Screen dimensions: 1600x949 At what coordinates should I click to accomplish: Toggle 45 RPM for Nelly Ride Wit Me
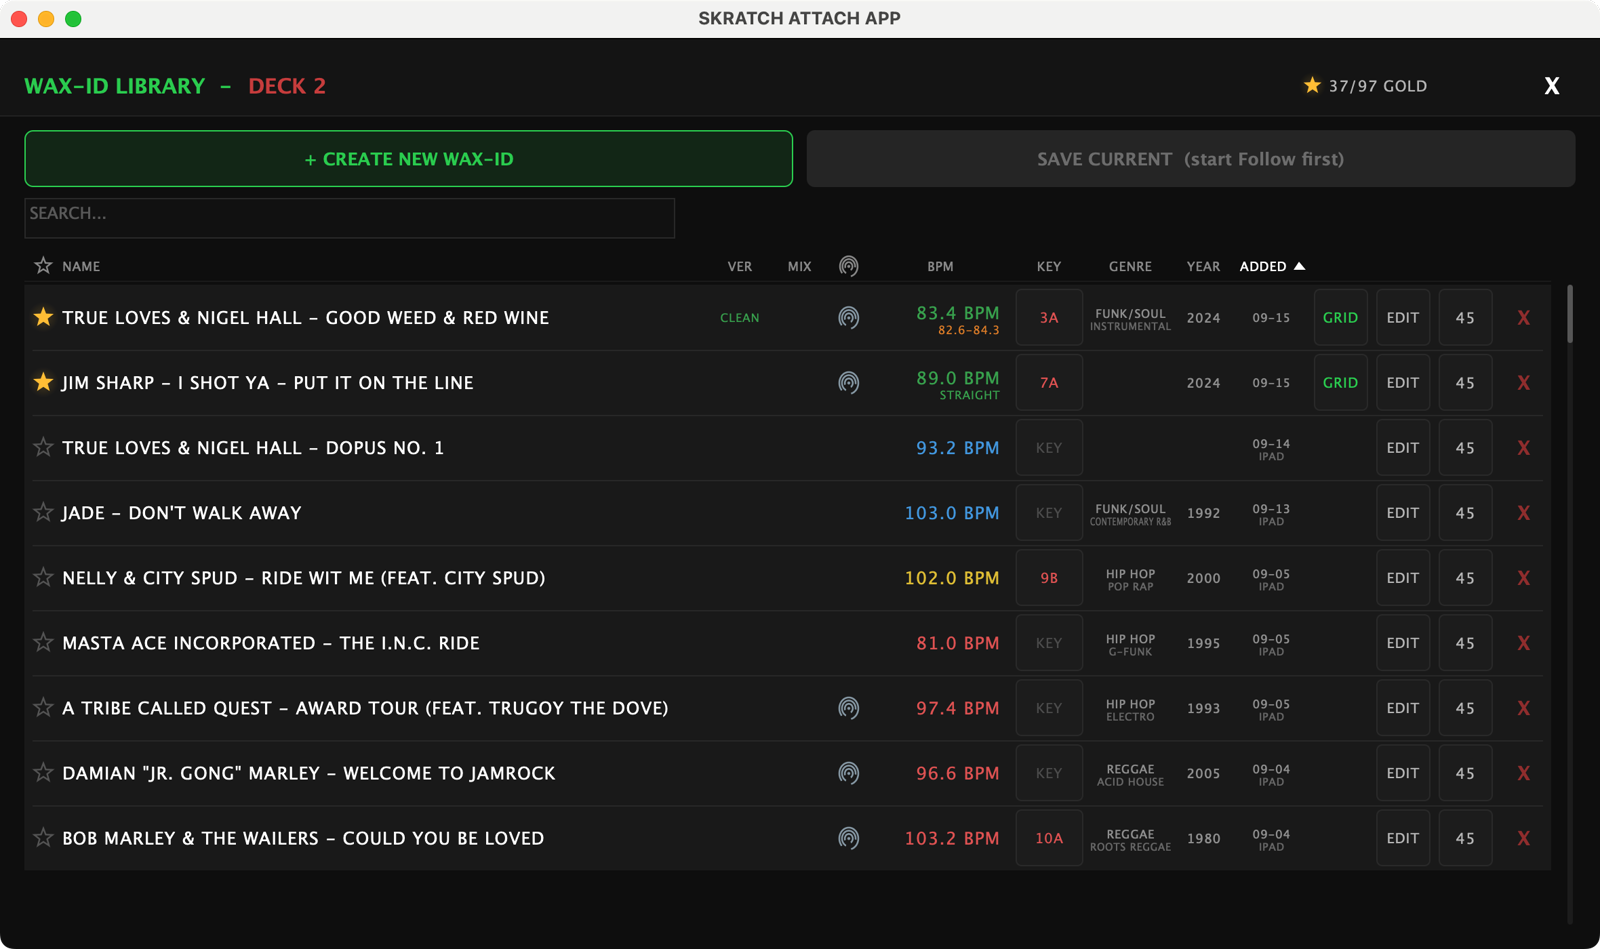(1465, 578)
